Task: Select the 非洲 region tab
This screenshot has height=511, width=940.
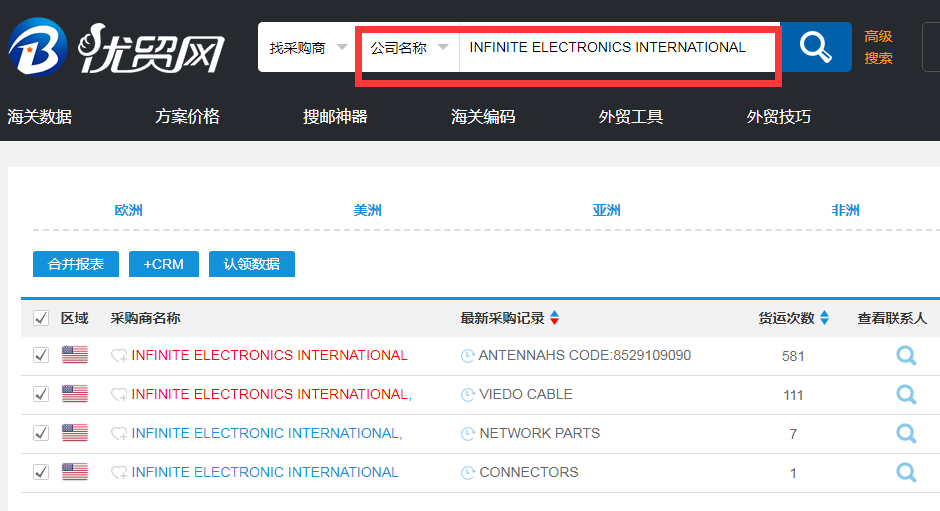Action: point(845,210)
